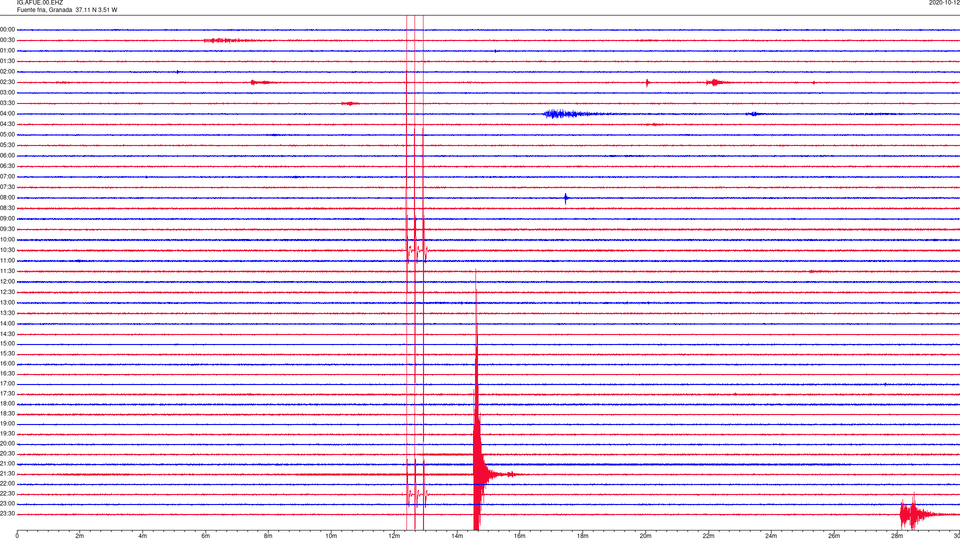Select the 09:00 trace time label
The image size is (960, 540).
pyautogui.click(x=7, y=219)
